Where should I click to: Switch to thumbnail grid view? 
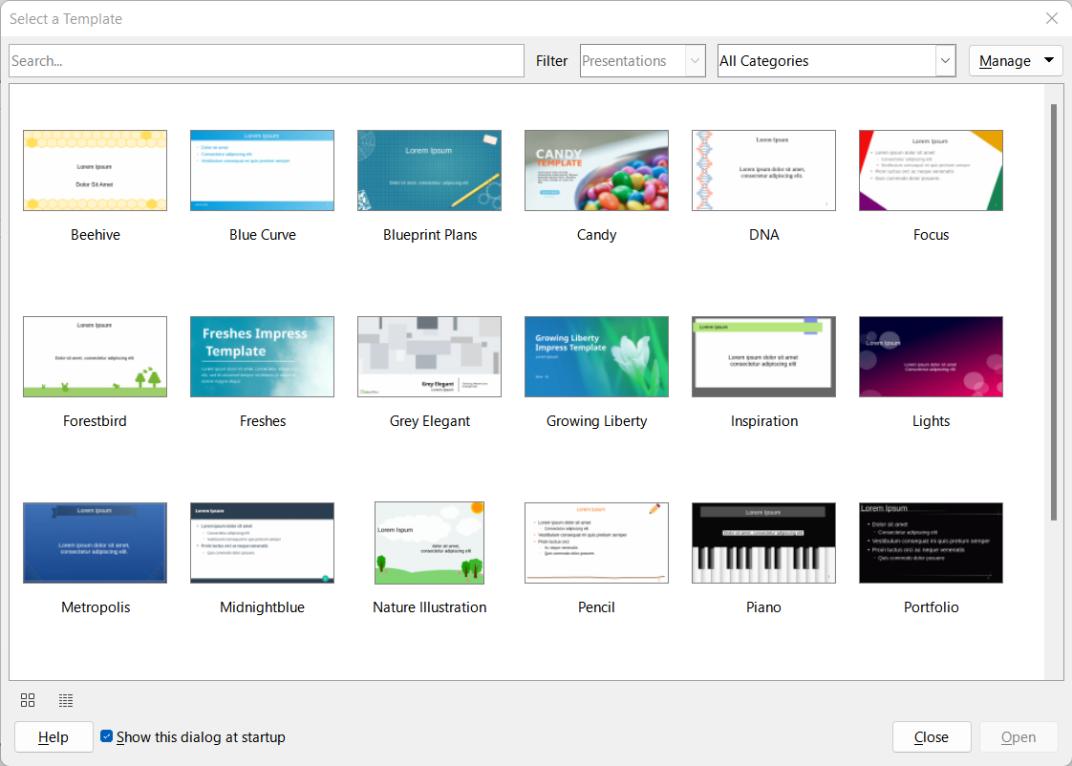27,700
